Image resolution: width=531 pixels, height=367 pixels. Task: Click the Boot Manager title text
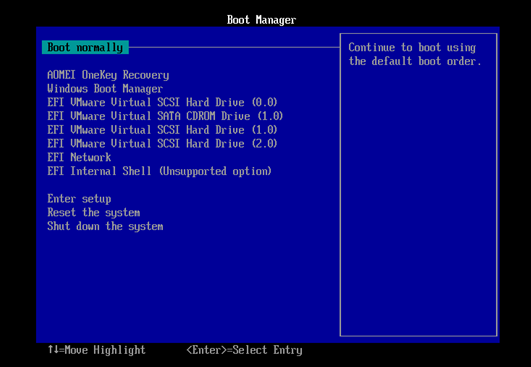pos(261,20)
